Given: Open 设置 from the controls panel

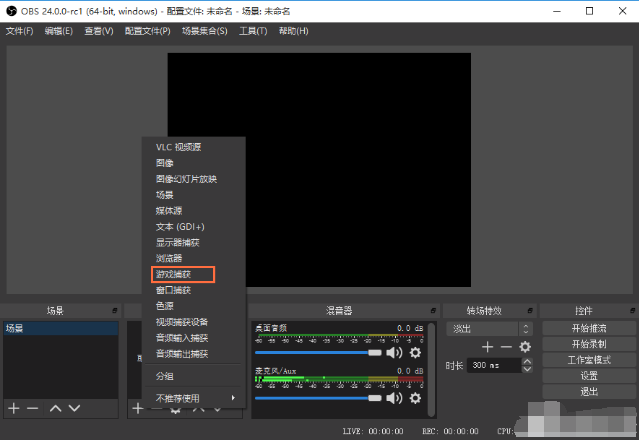Looking at the screenshot, I should click(x=589, y=376).
